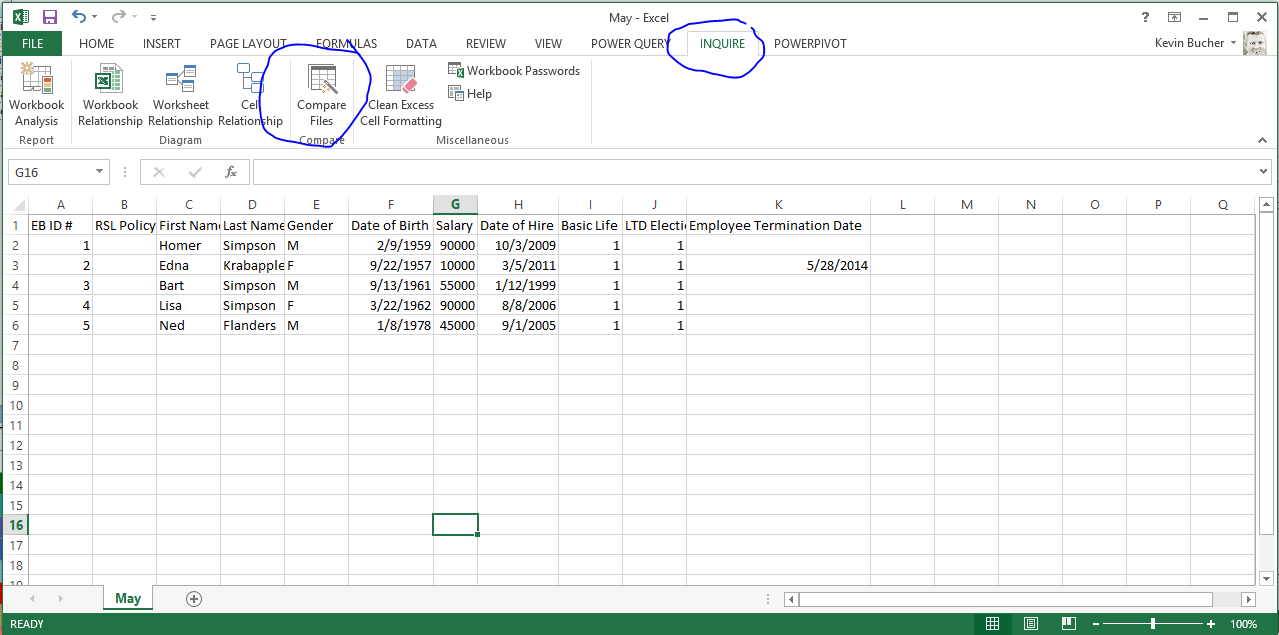
Task: Click the horizontal scrollbar thumb
Action: (x=1005, y=599)
